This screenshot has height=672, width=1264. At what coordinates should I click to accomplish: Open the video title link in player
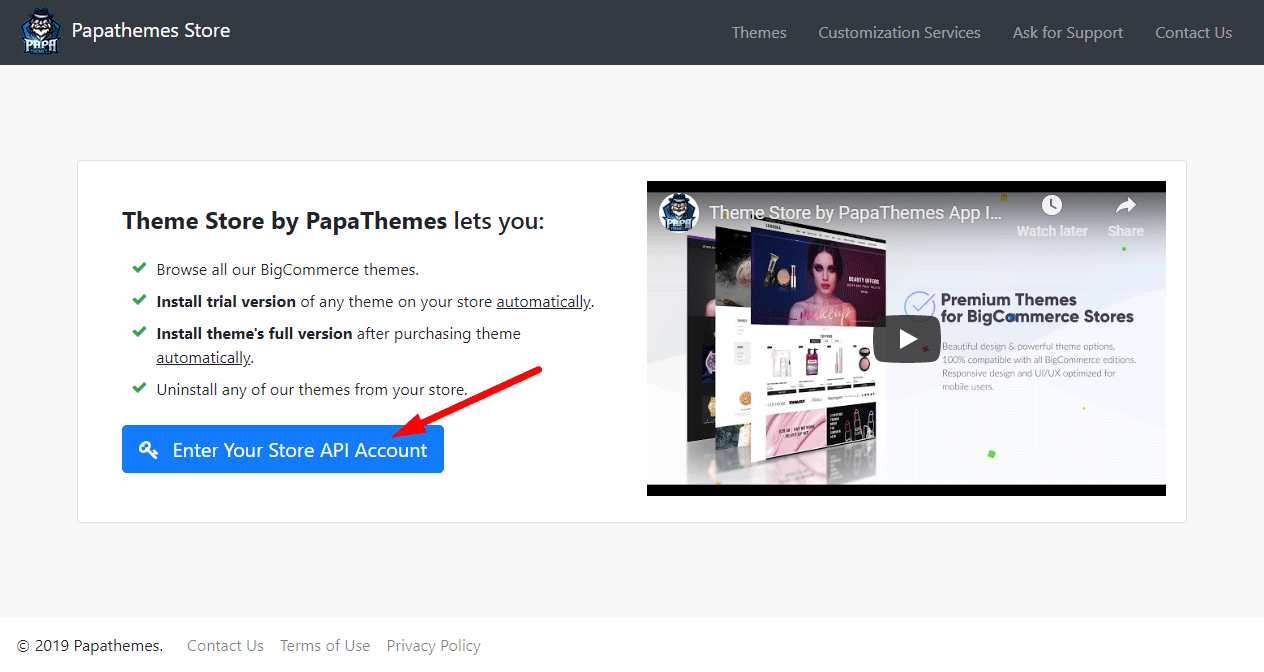pyautogui.click(x=855, y=213)
